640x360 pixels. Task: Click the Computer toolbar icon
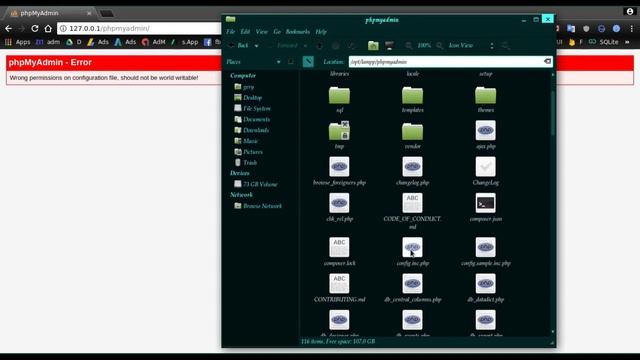(389, 46)
